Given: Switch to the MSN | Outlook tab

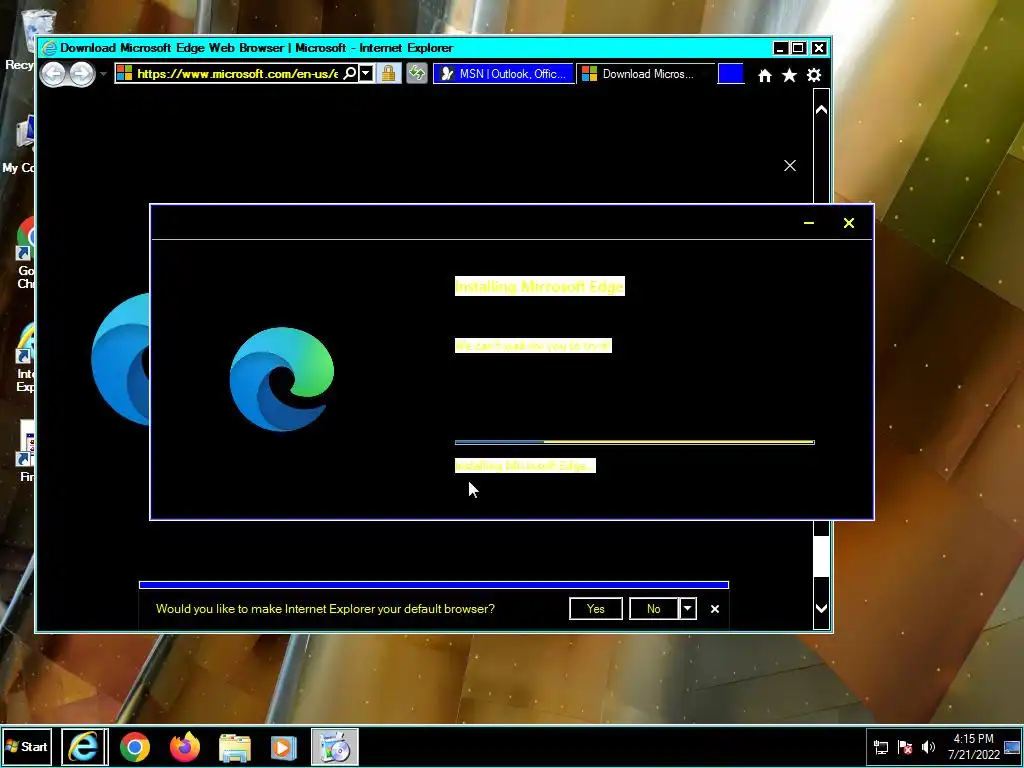Looking at the screenshot, I should pyautogui.click(x=503, y=74).
